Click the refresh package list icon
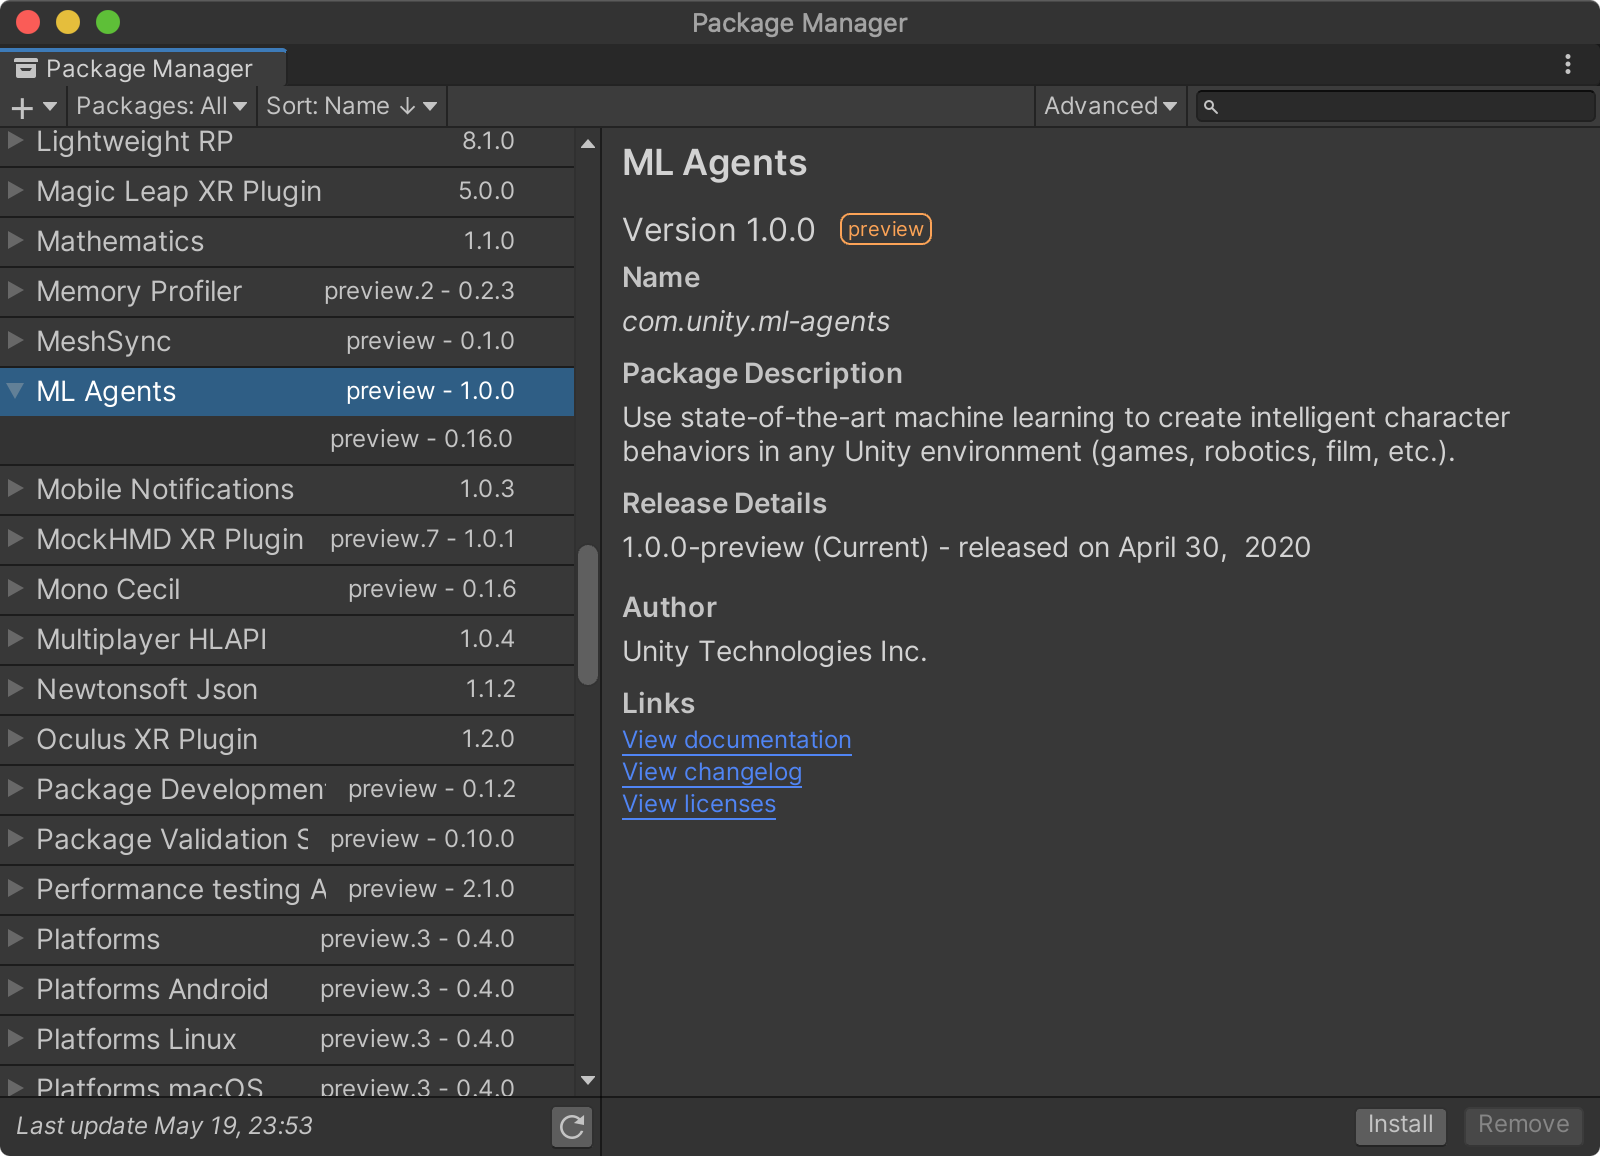 (571, 1127)
